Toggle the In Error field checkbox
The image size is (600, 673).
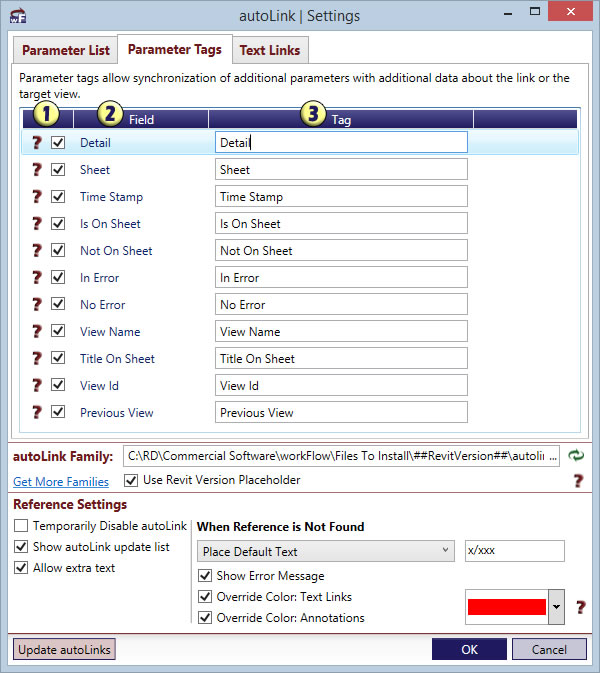click(x=58, y=278)
